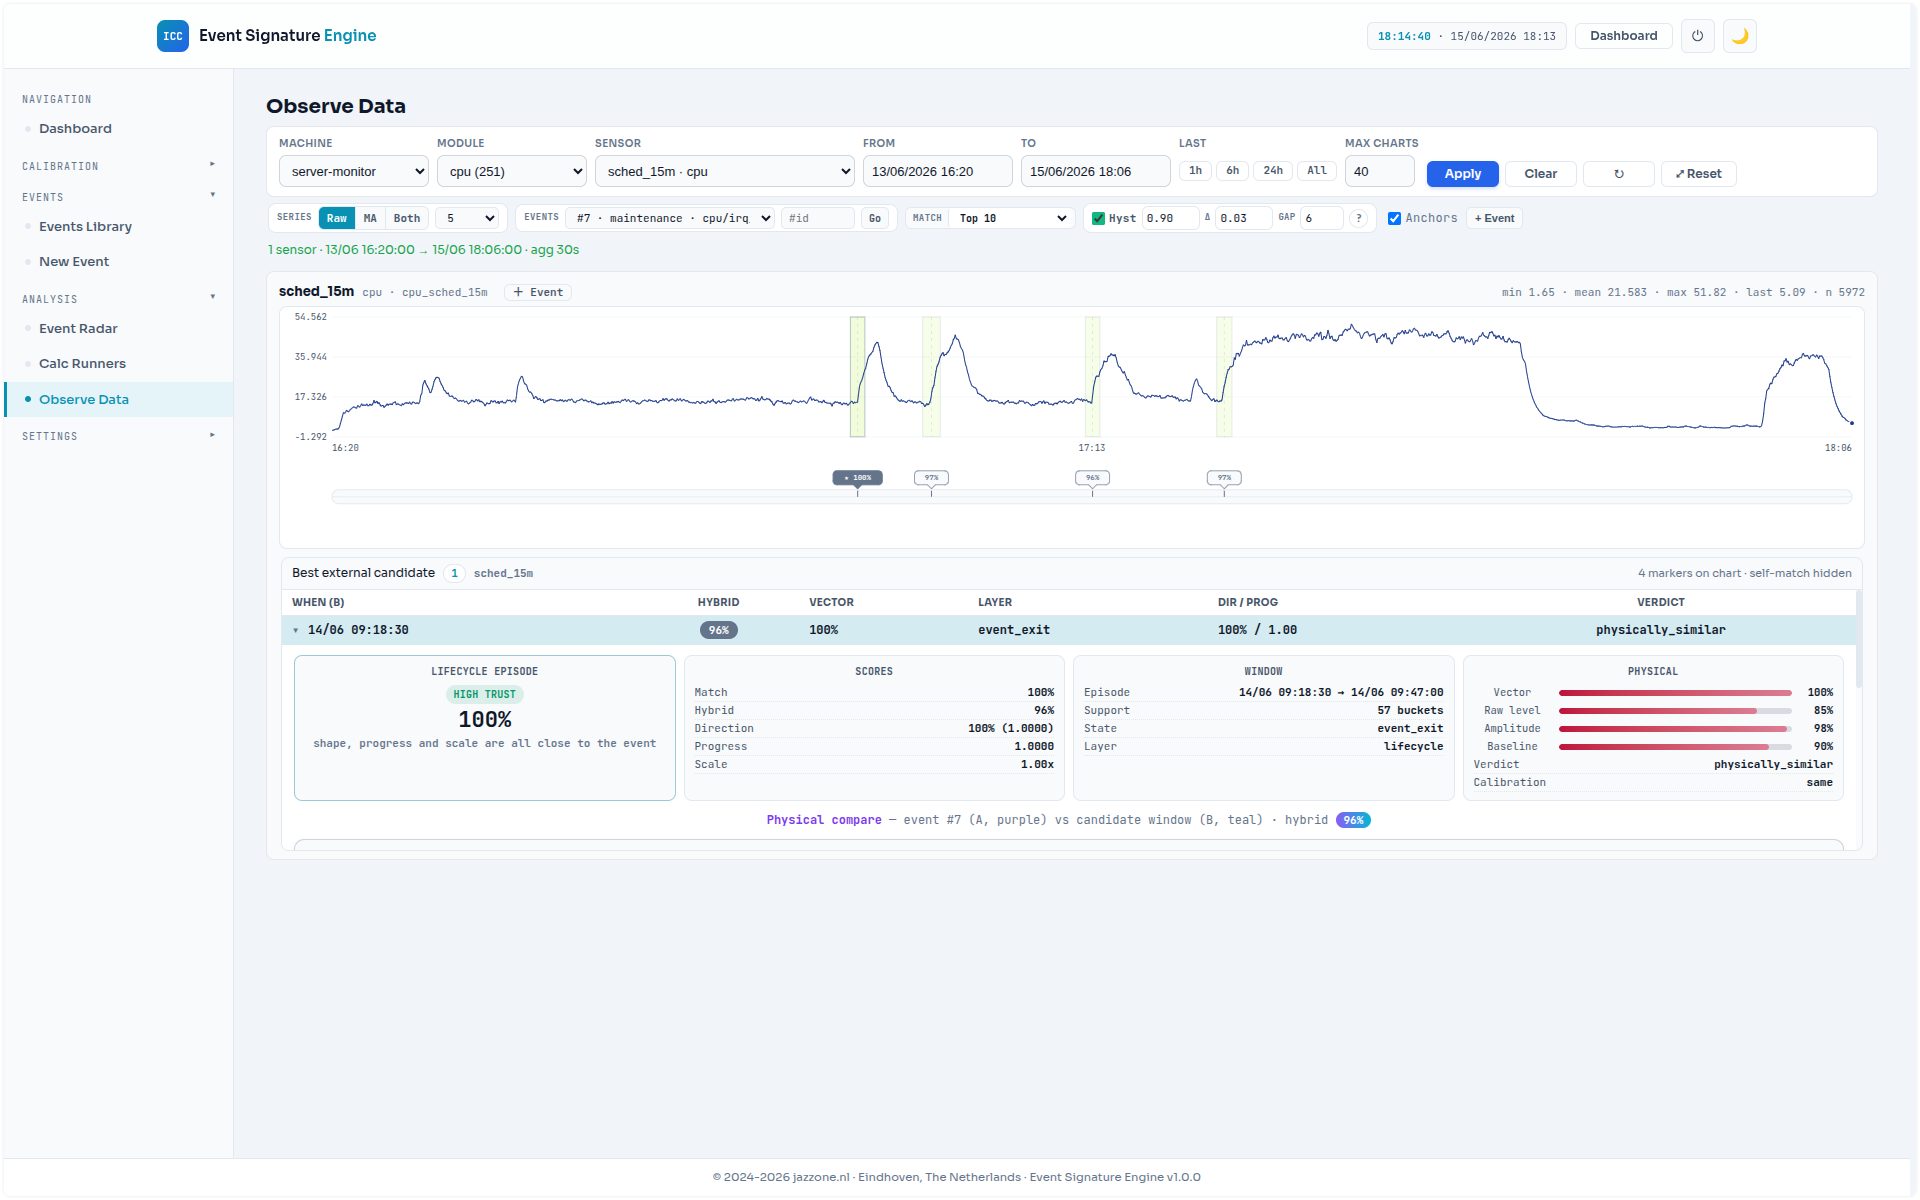Open Event Radar in the sidebar
The width and height of the screenshot is (1920, 1200).
78,329
